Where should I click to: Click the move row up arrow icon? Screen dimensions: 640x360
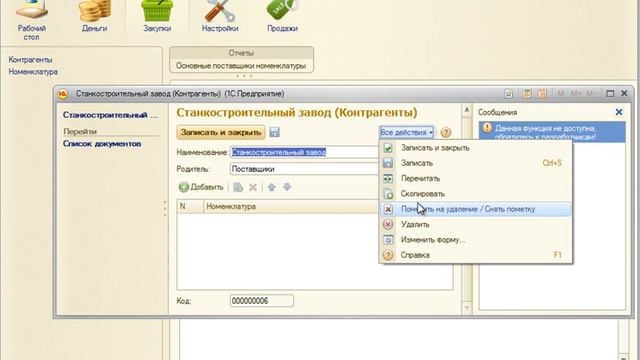(x=271, y=187)
